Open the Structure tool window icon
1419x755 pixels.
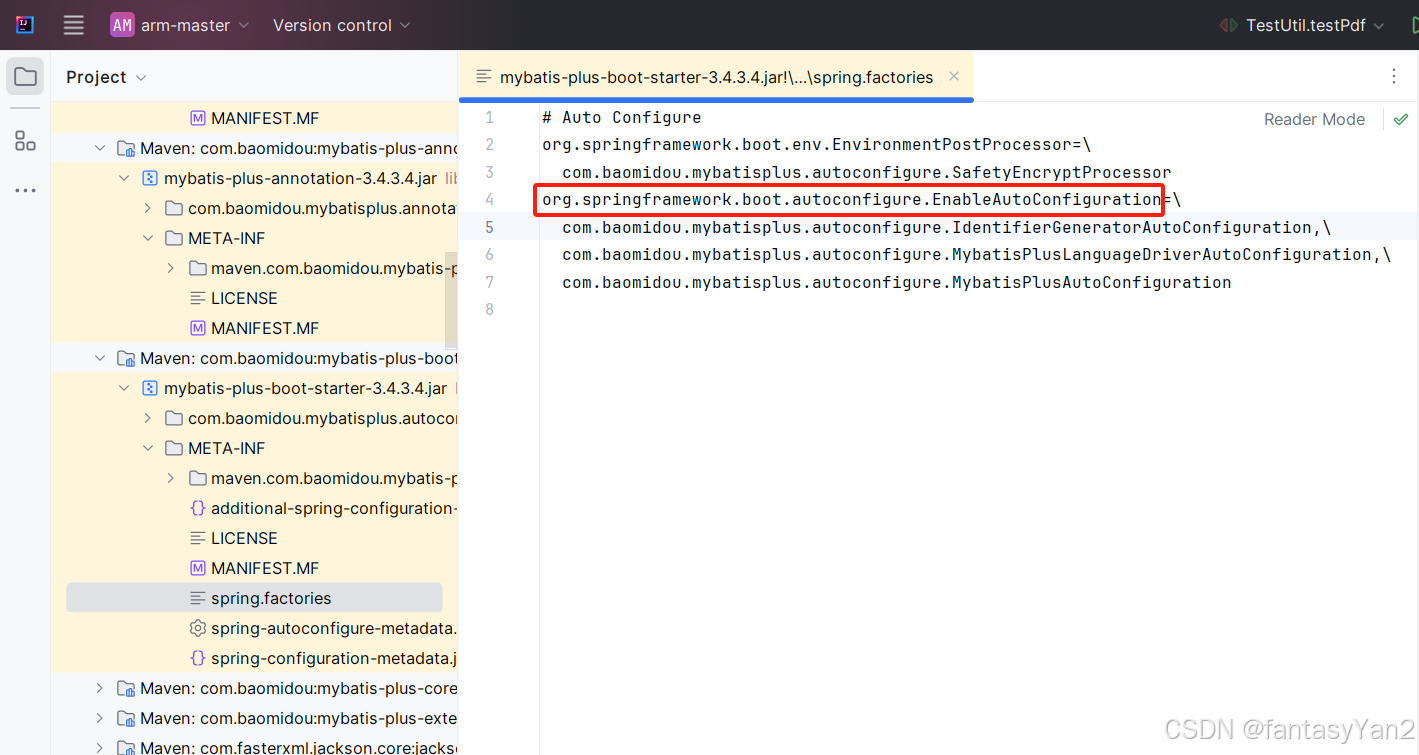(25, 141)
